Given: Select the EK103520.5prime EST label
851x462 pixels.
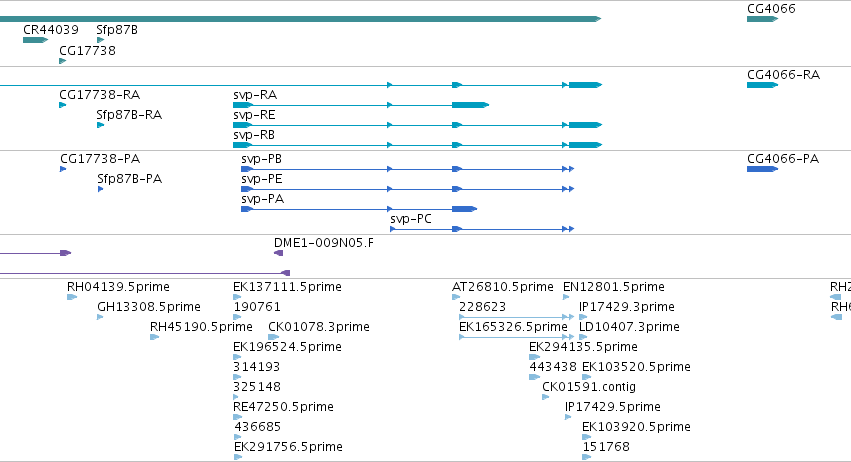Looking at the screenshot, I should tap(636, 367).
